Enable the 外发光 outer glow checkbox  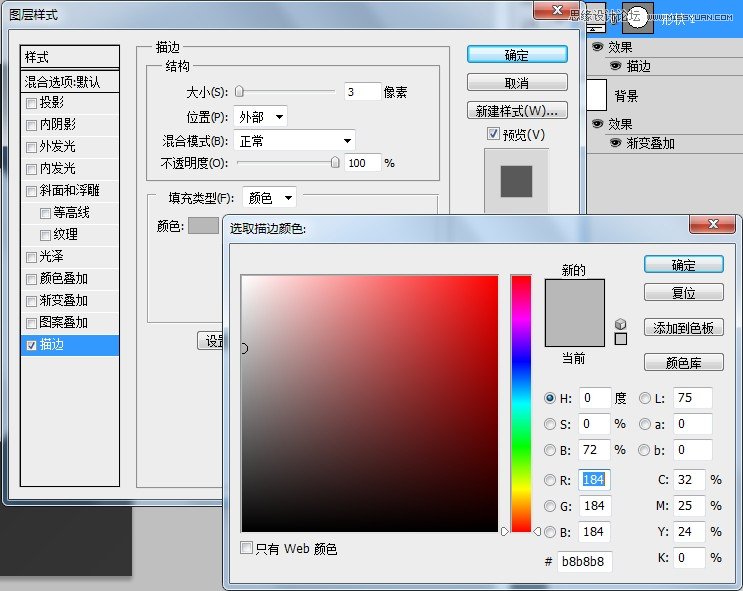tap(31, 147)
